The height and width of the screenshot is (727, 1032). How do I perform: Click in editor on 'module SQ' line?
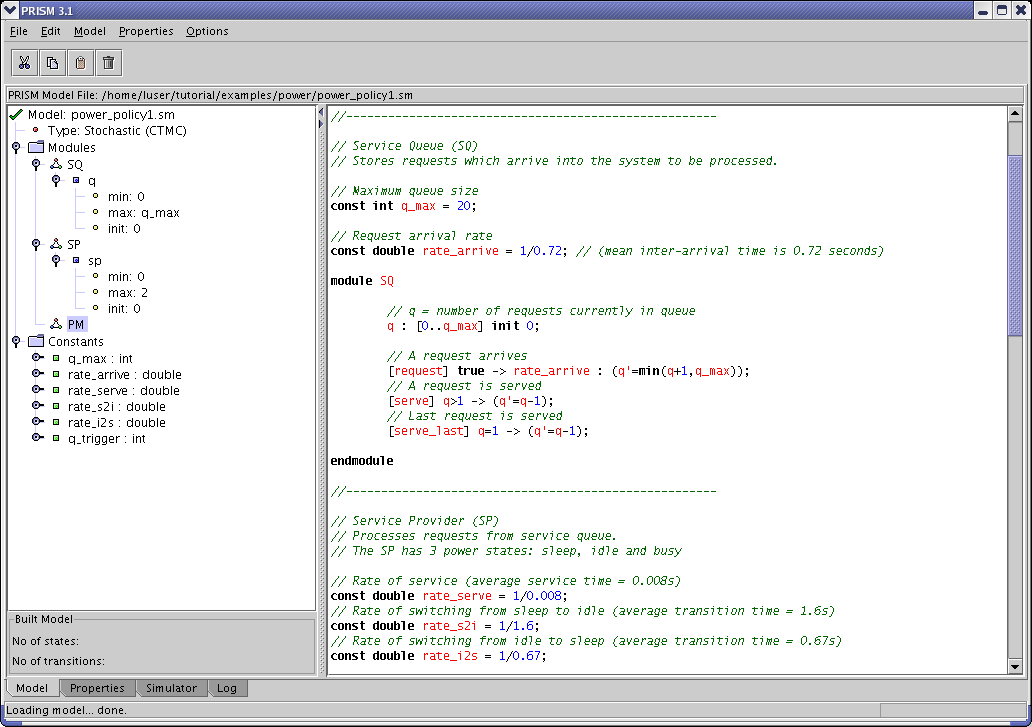coord(362,281)
